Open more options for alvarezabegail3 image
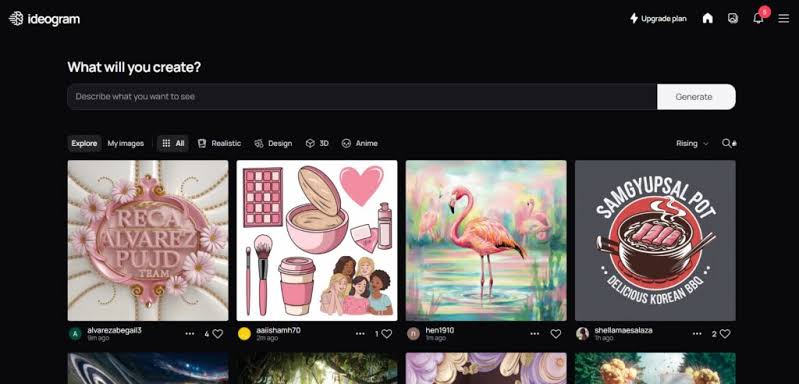 190,334
